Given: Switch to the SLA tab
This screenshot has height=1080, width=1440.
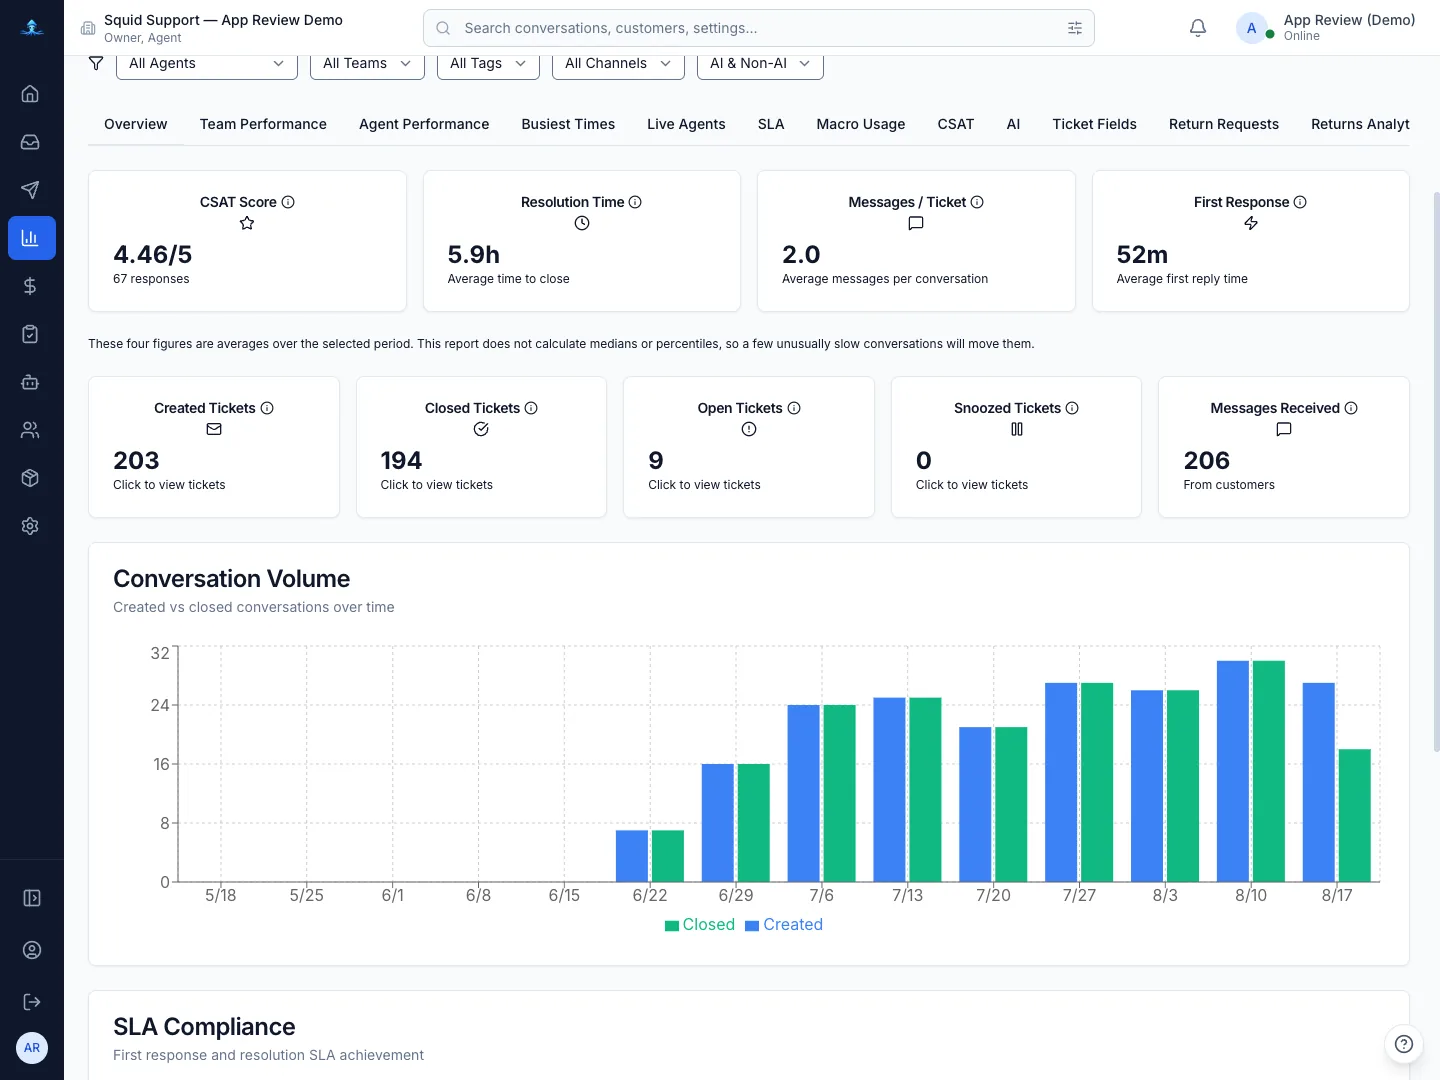Looking at the screenshot, I should coord(771,124).
